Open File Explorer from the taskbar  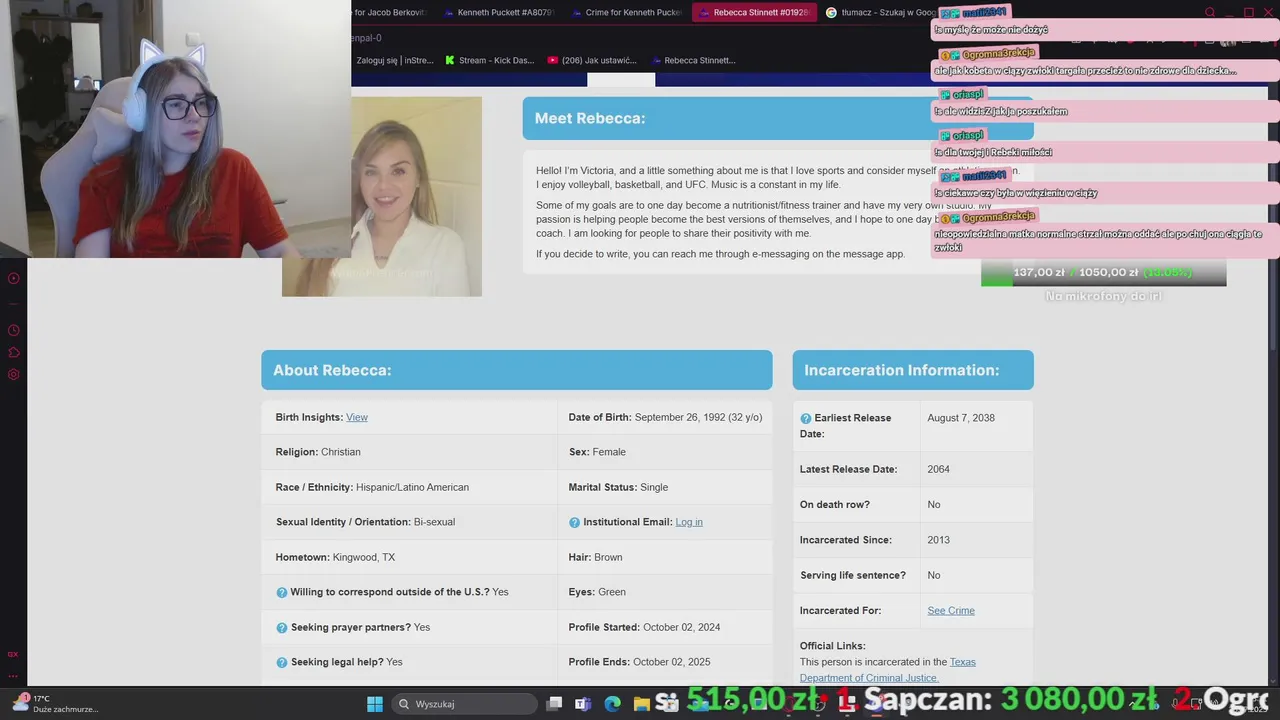point(641,704)
